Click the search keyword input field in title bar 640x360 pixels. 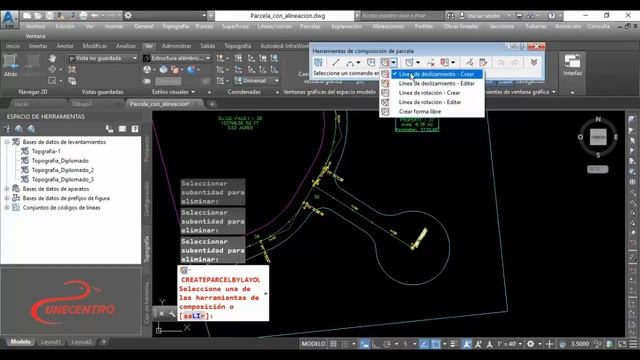tap(402, 16)
